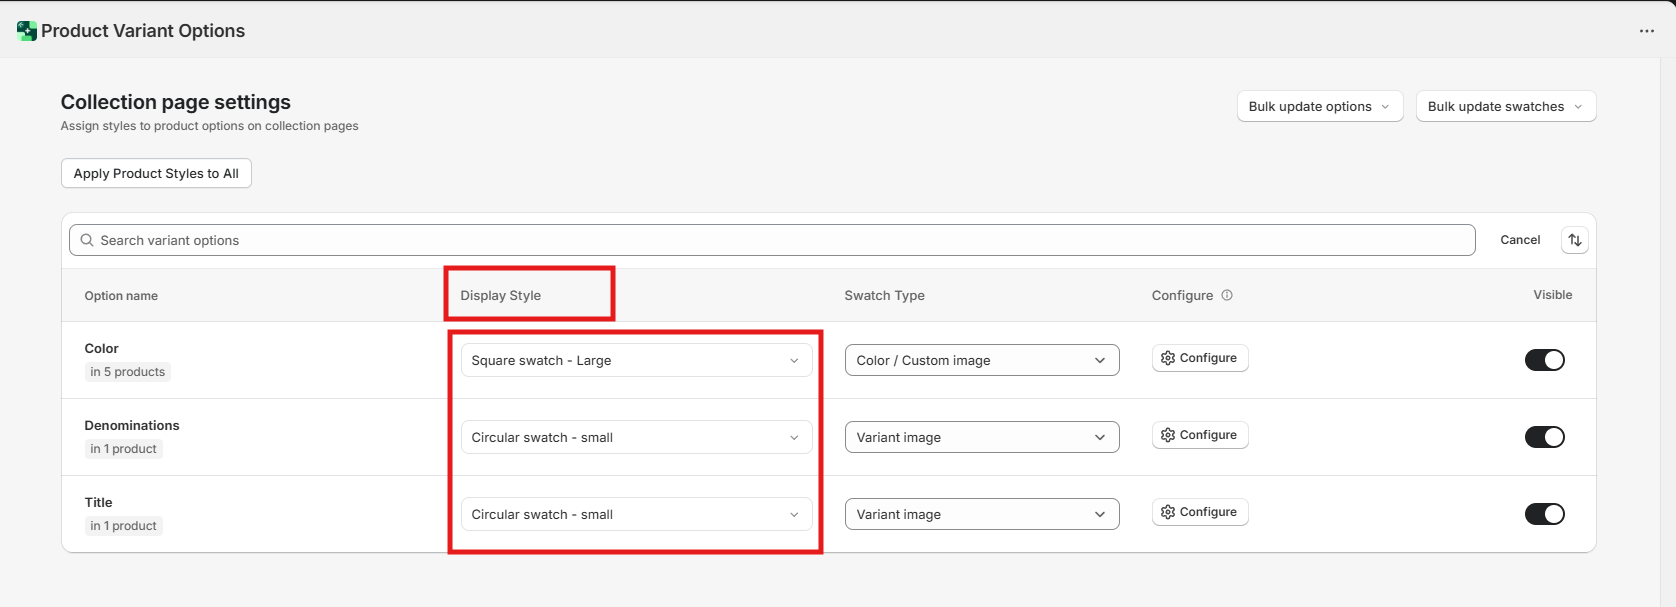The width and height of the screenshot is (1676, 607).
Task: Click the sort arrows icon button
Action: point(1574,240)
